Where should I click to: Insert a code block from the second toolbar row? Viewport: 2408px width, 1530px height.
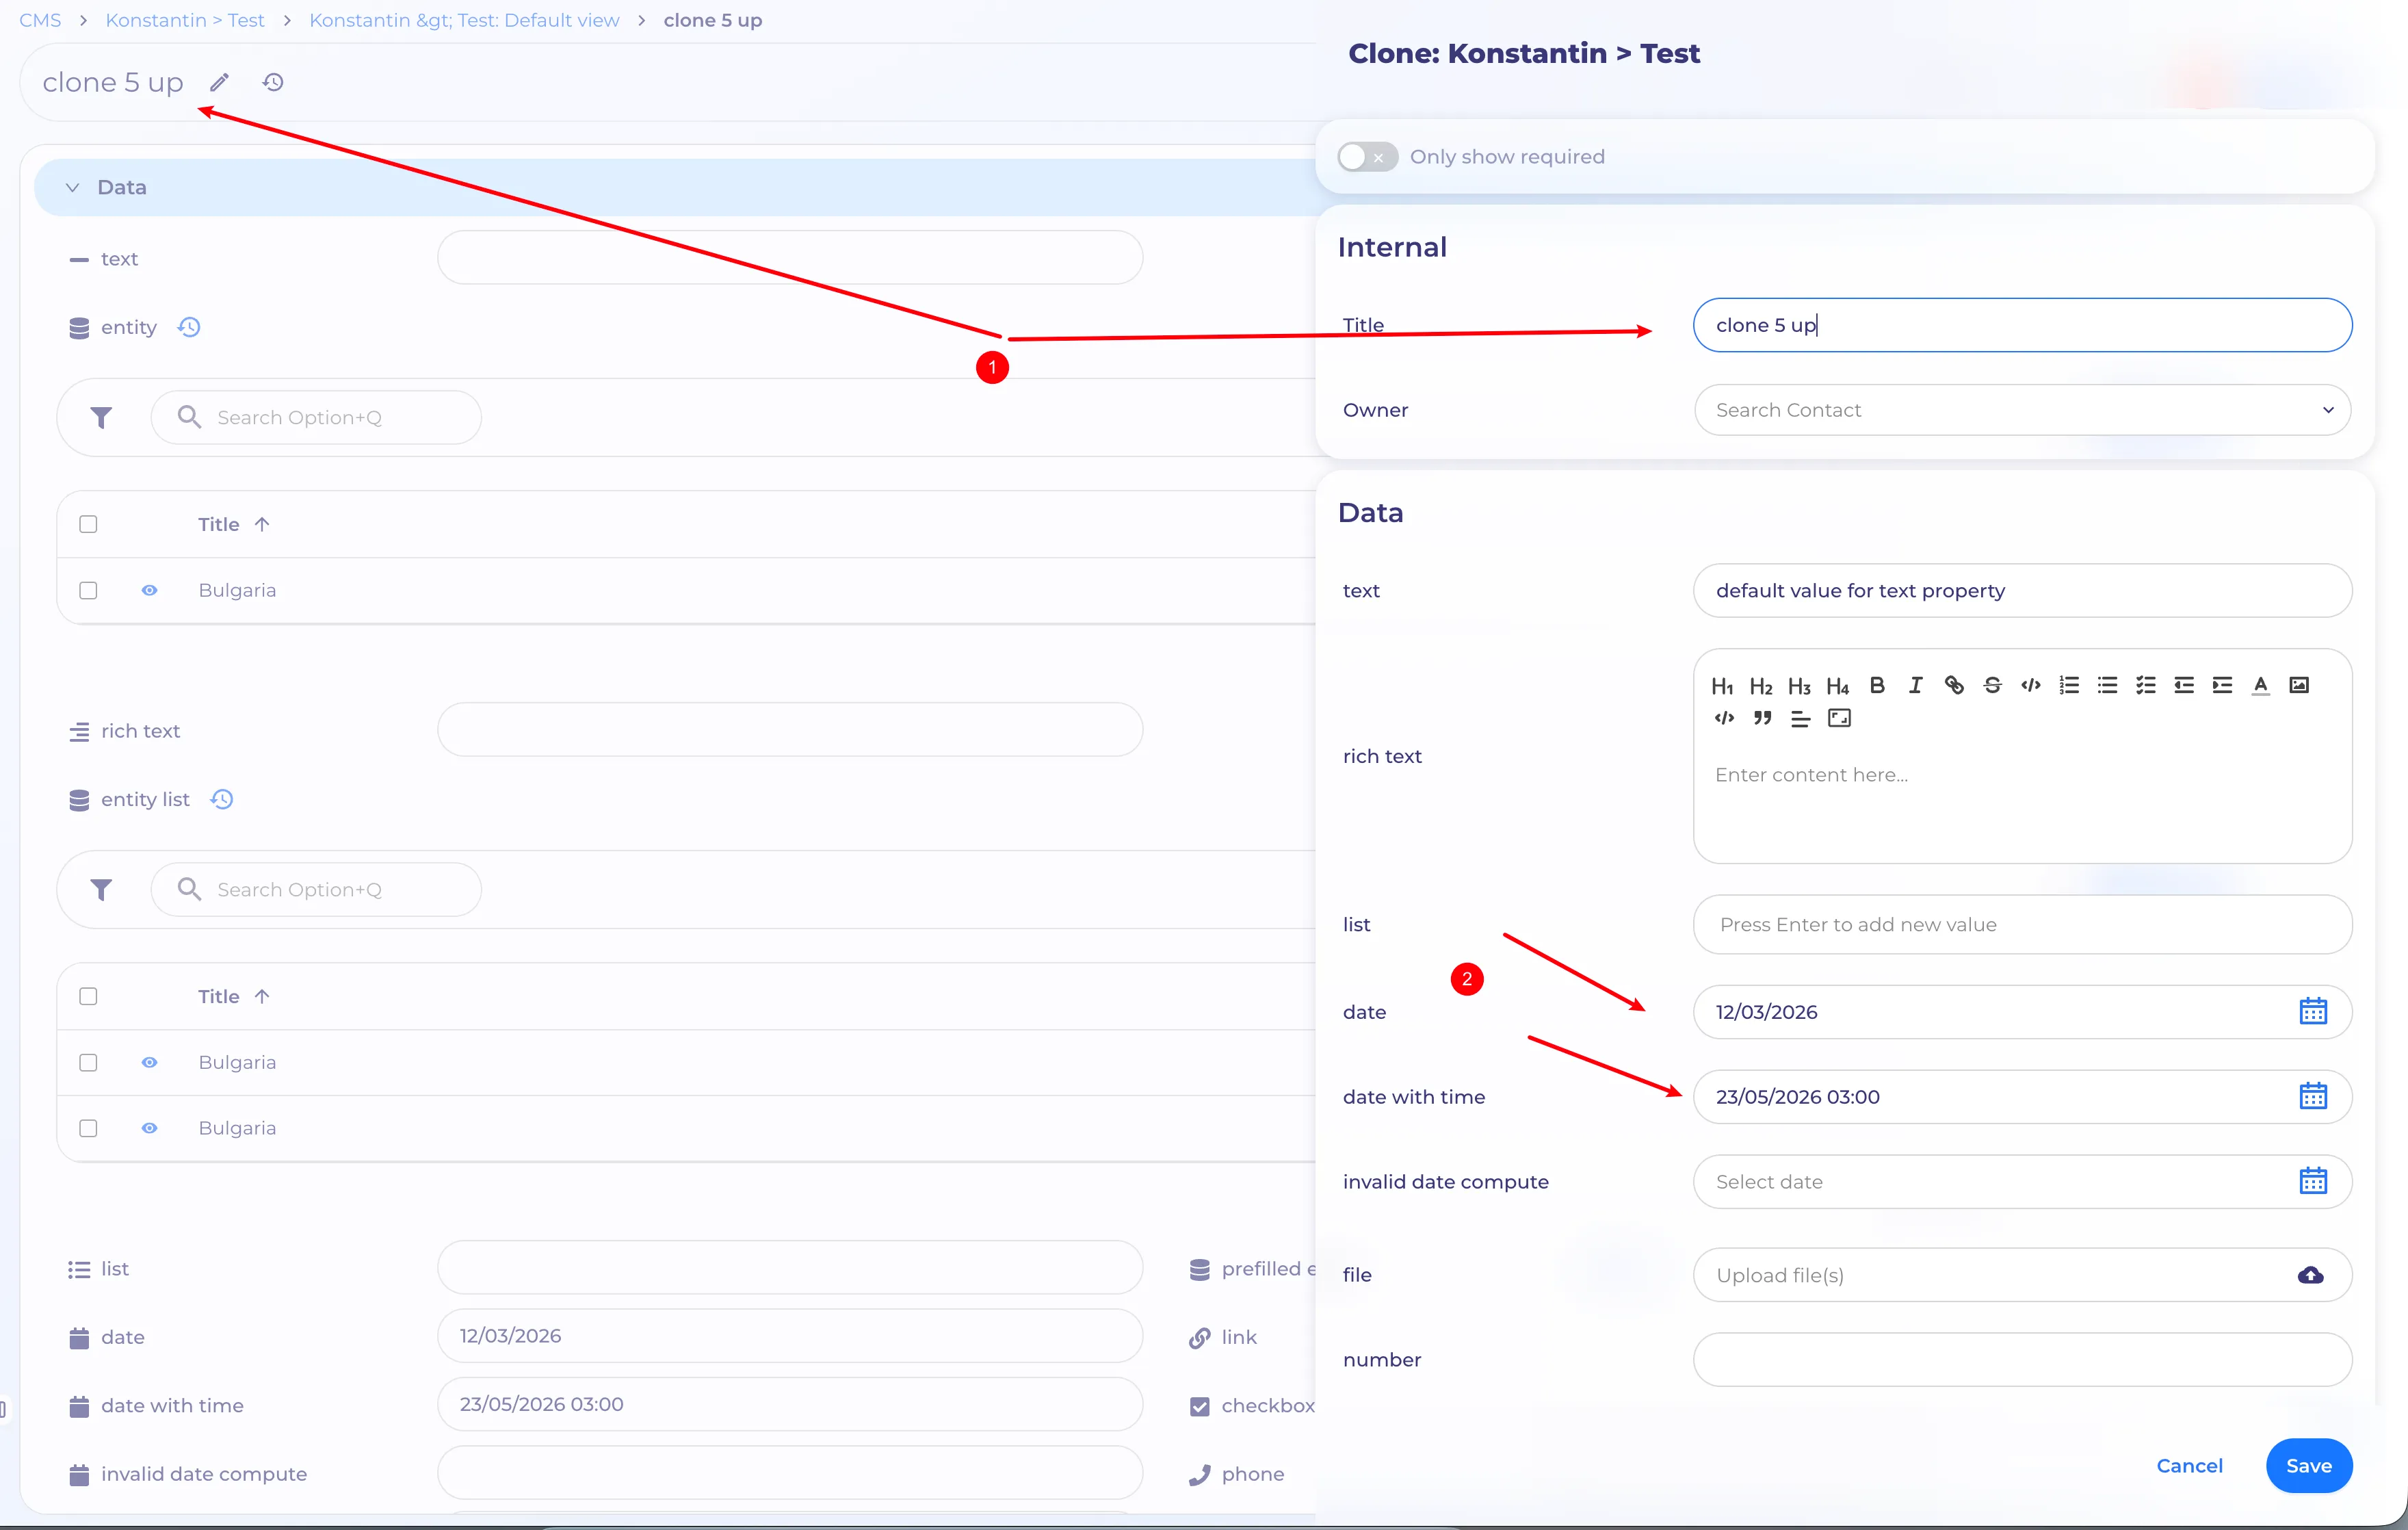pyautogui.click(x=1724, y=718)
